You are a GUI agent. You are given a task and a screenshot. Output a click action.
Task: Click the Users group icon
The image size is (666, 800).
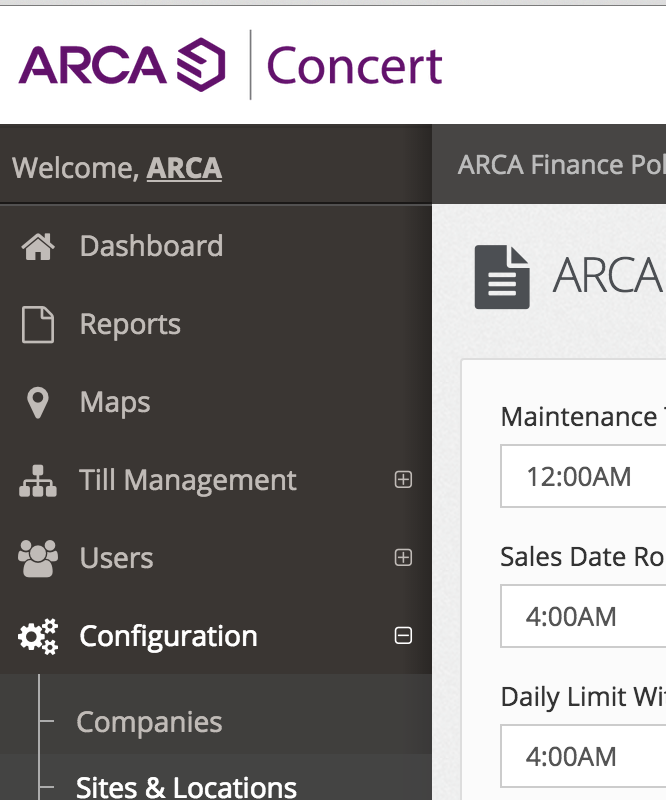38,558
